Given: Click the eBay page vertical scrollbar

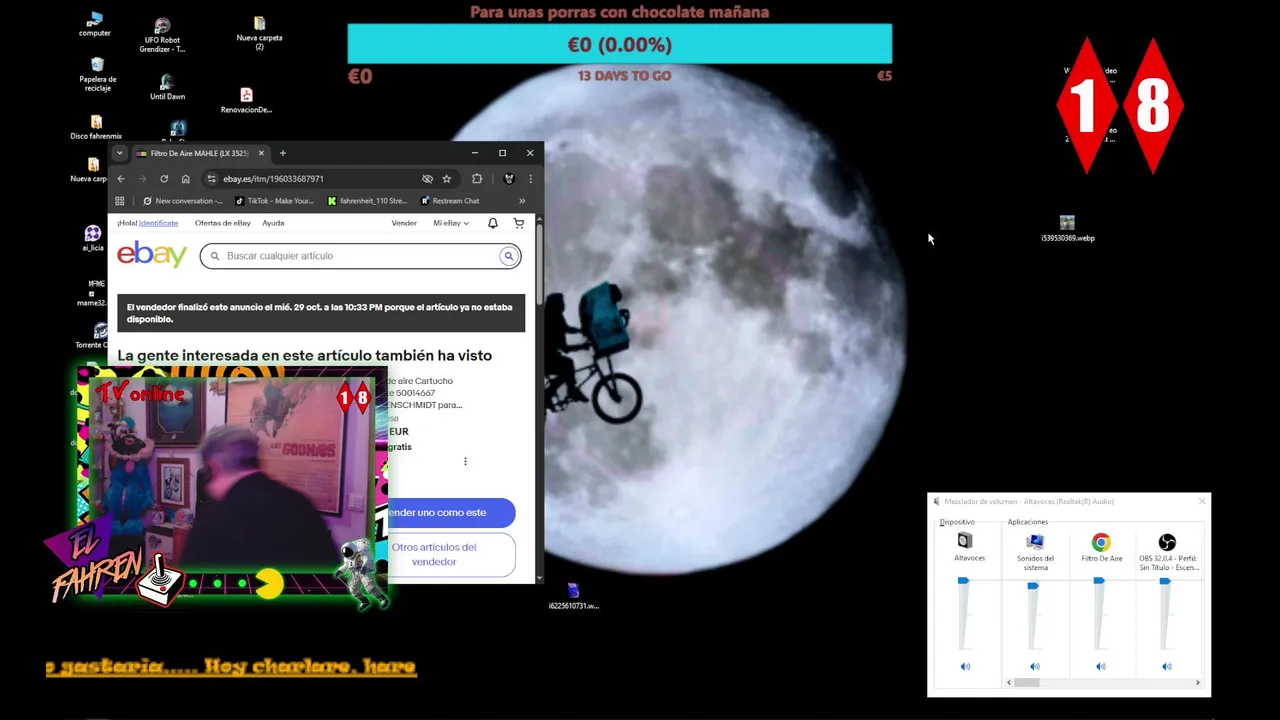Looking at the screenshot, I should pos(539,266).
